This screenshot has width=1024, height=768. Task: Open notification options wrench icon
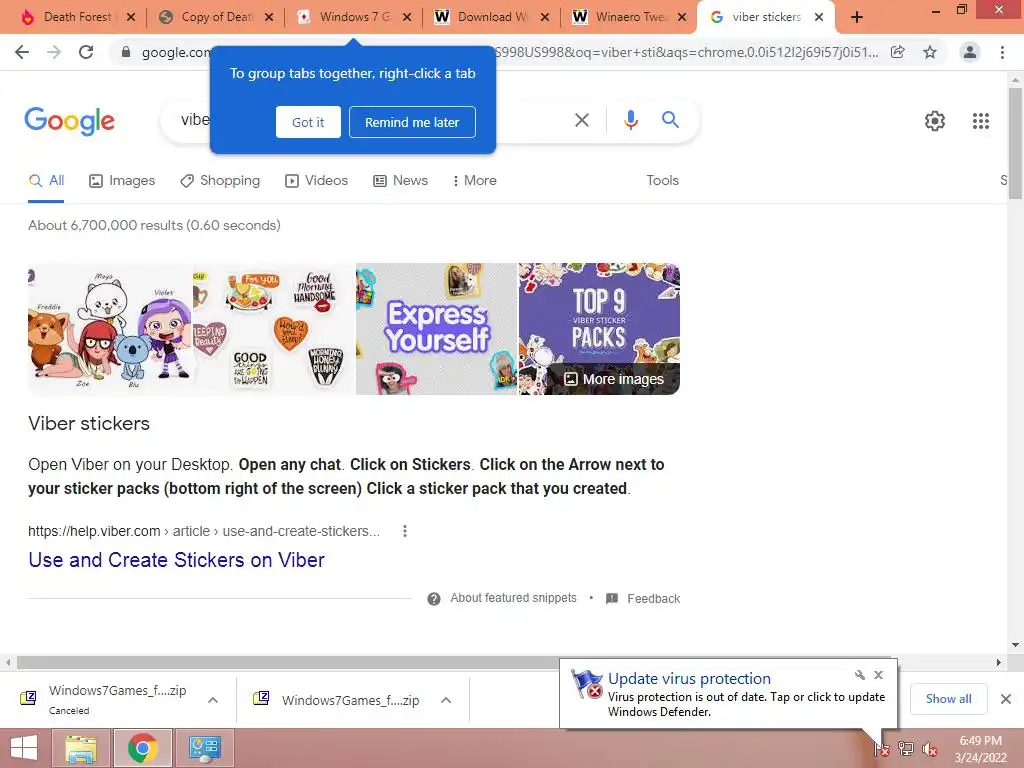(859, 675)
